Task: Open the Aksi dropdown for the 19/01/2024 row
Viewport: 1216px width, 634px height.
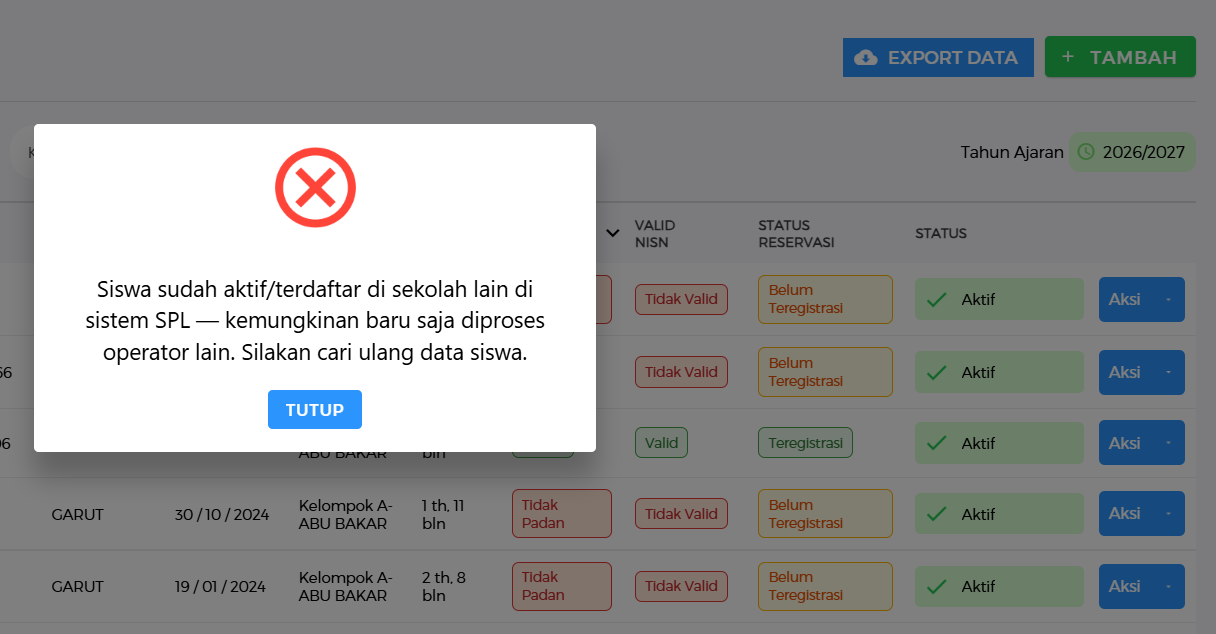Action: pyautogui.click(x=1141, y=586)
